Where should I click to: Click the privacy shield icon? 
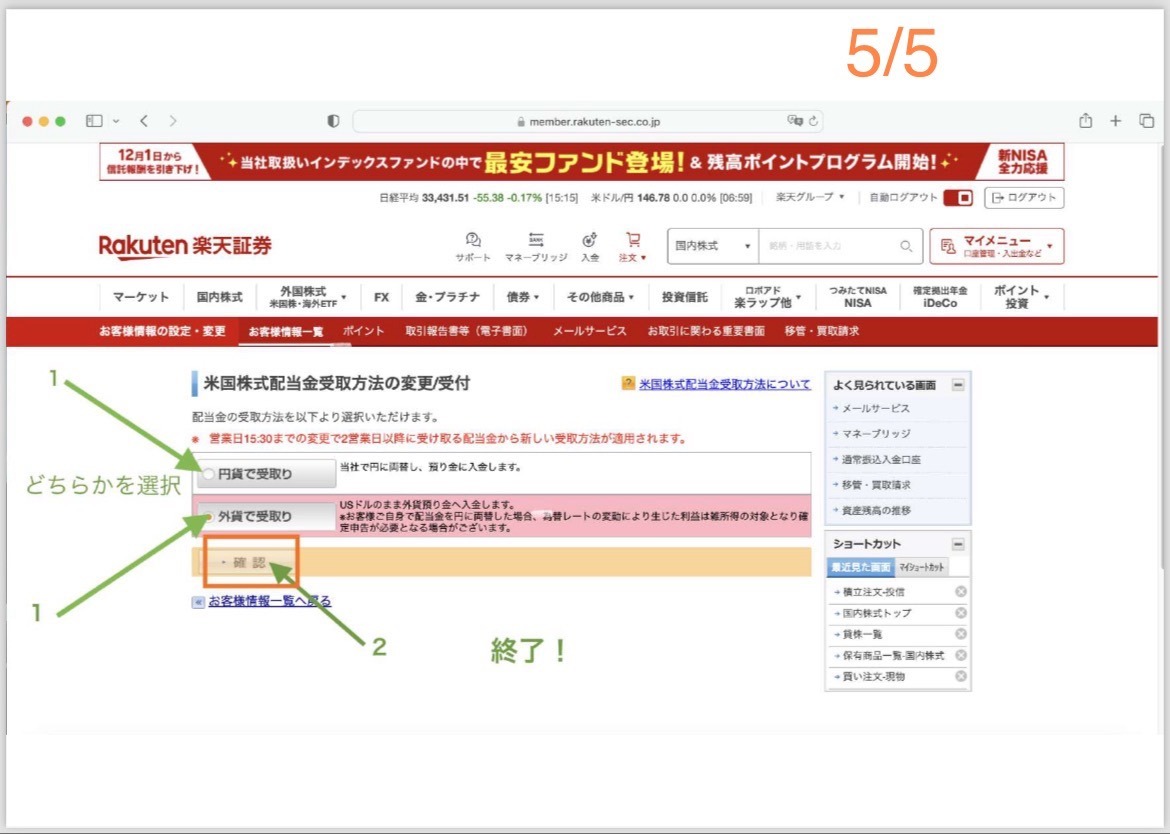[334, 121]
